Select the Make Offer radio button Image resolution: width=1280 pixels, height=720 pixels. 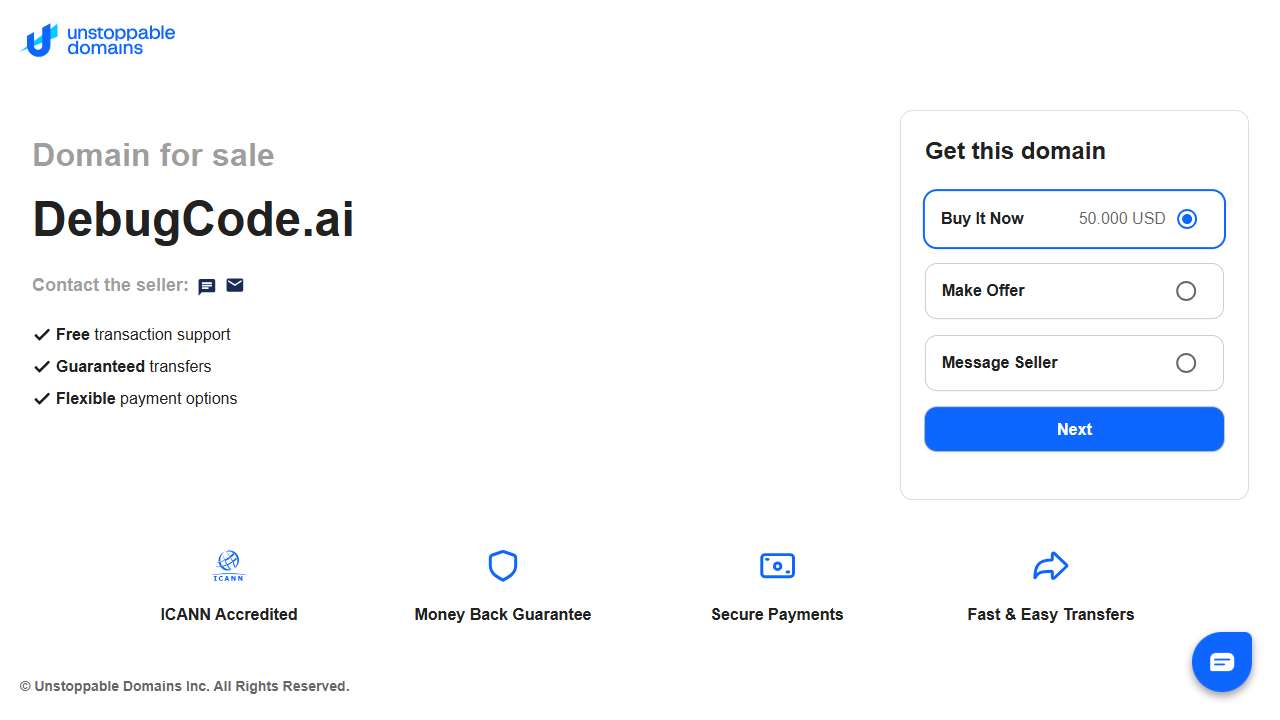1186,291
